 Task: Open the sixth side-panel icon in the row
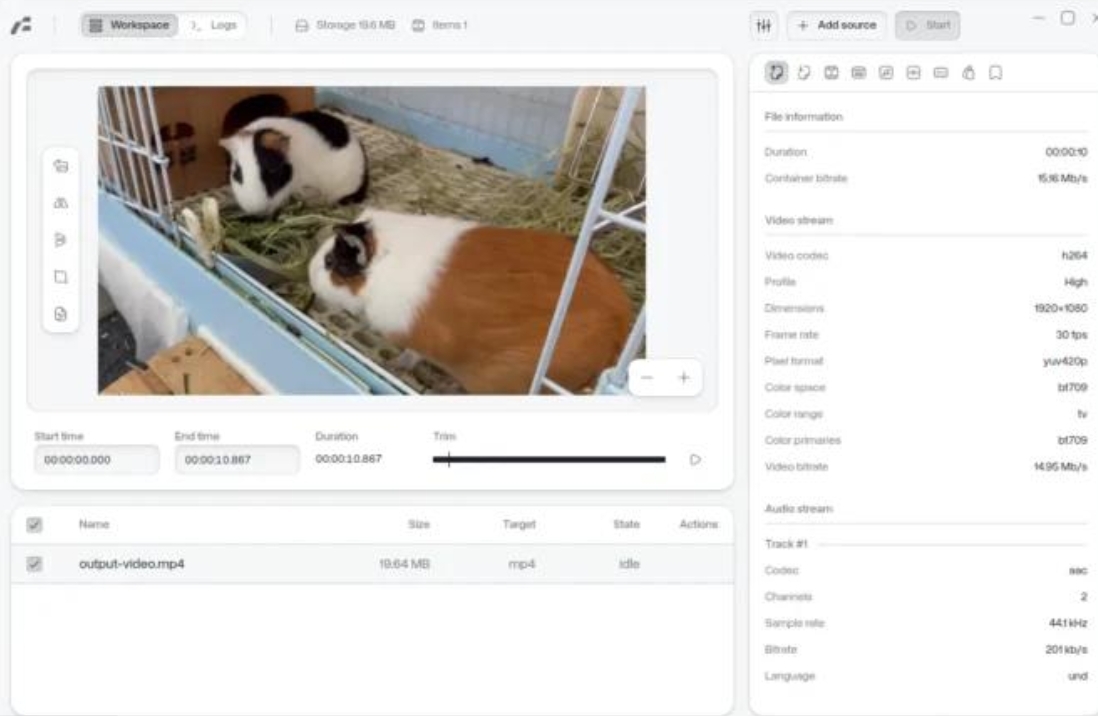click(913, 72)
